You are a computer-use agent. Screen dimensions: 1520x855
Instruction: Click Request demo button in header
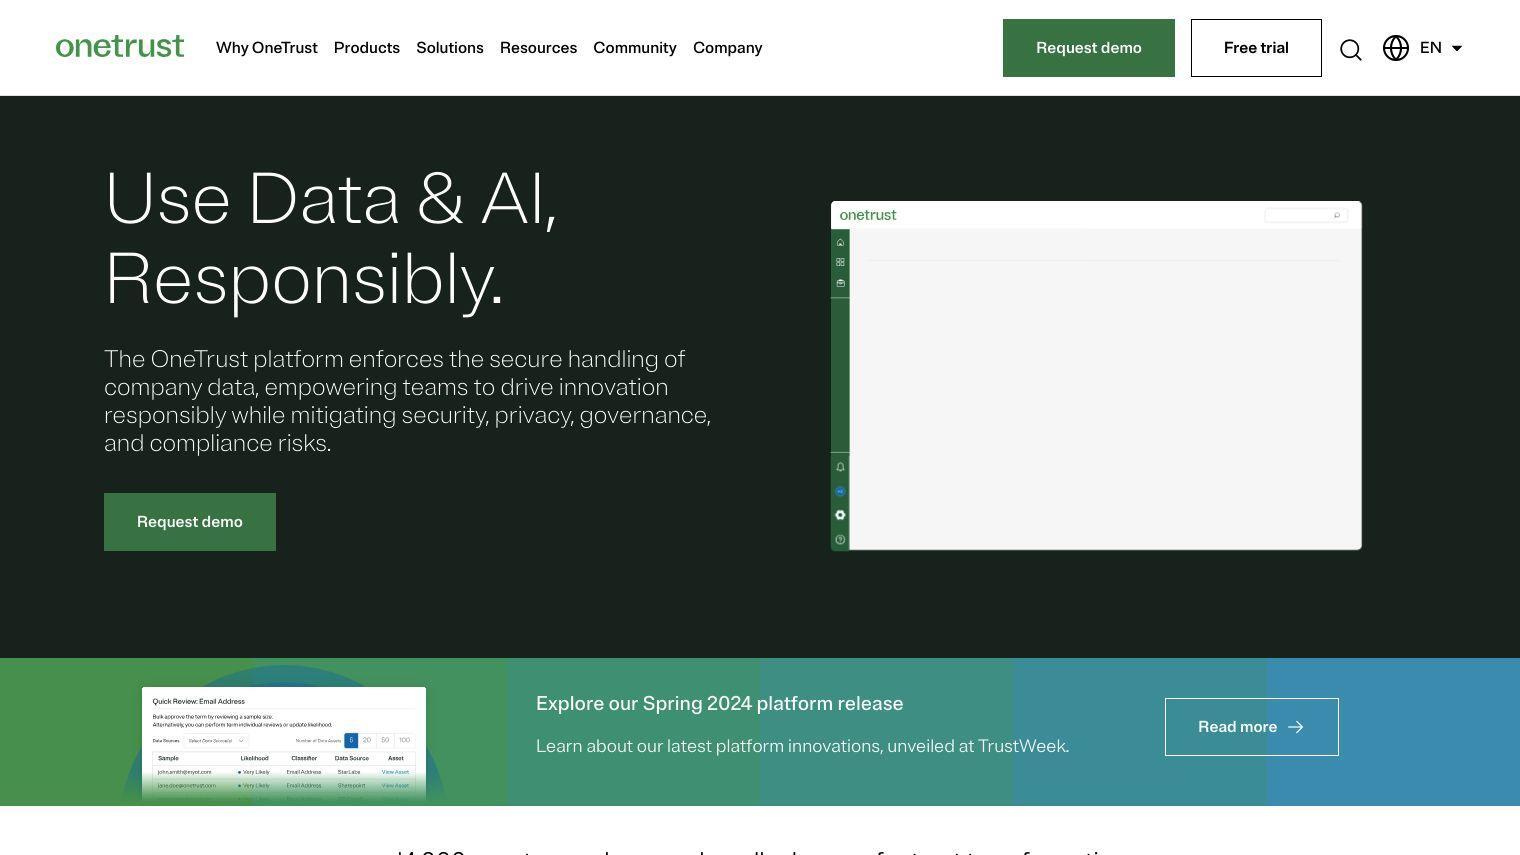coord(1089,48)
